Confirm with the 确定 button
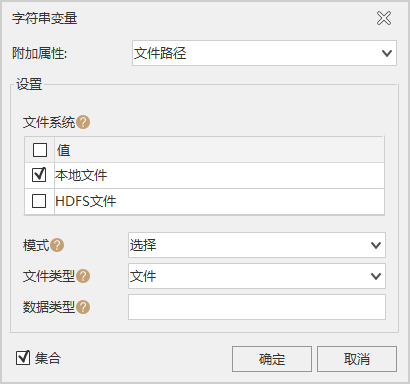Screen dimensions: 410x384 click(x=272, y=359)
